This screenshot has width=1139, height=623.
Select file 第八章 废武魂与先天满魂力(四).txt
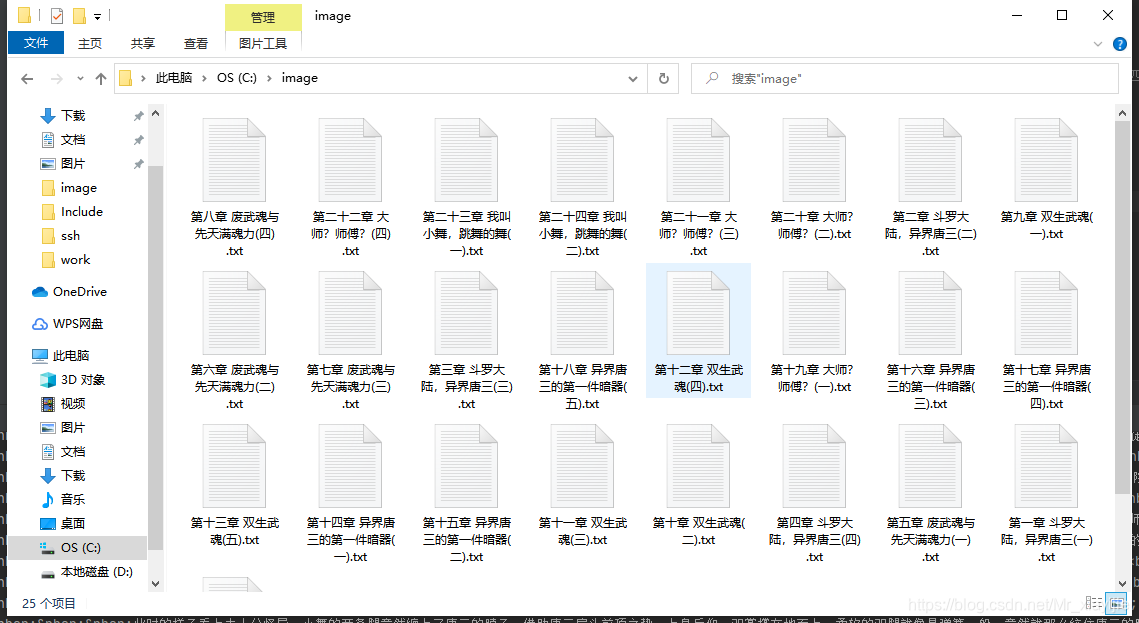235,187
